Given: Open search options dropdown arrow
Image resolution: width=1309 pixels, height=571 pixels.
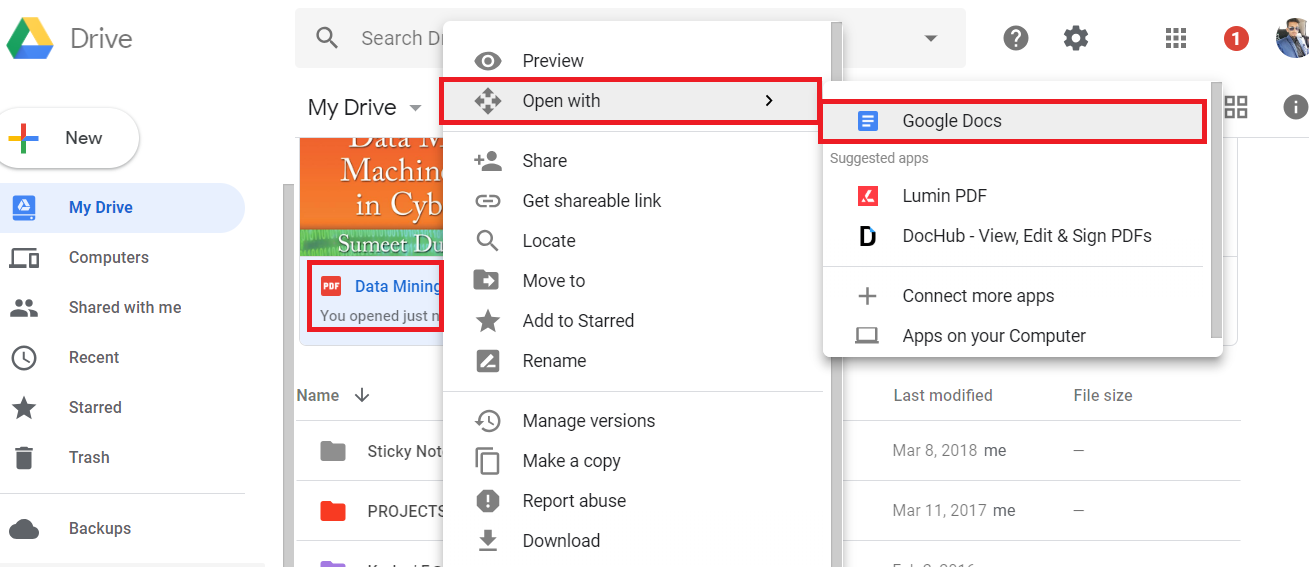Looking at the screenshot, I should [931, 39].
